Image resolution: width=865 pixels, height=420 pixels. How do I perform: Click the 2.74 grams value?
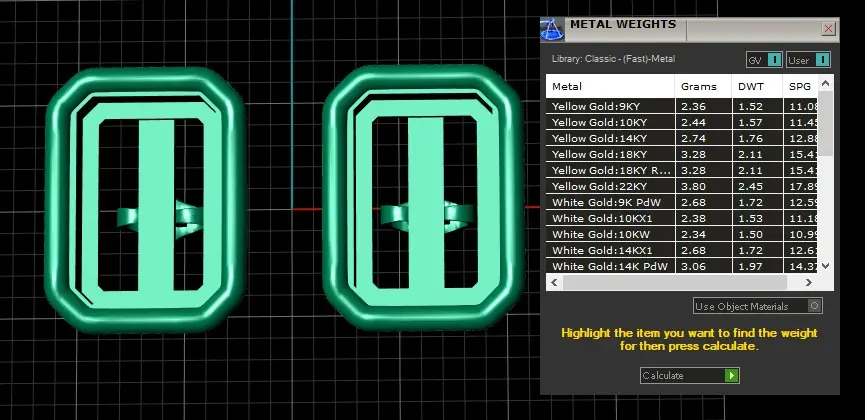coord(691,139)
